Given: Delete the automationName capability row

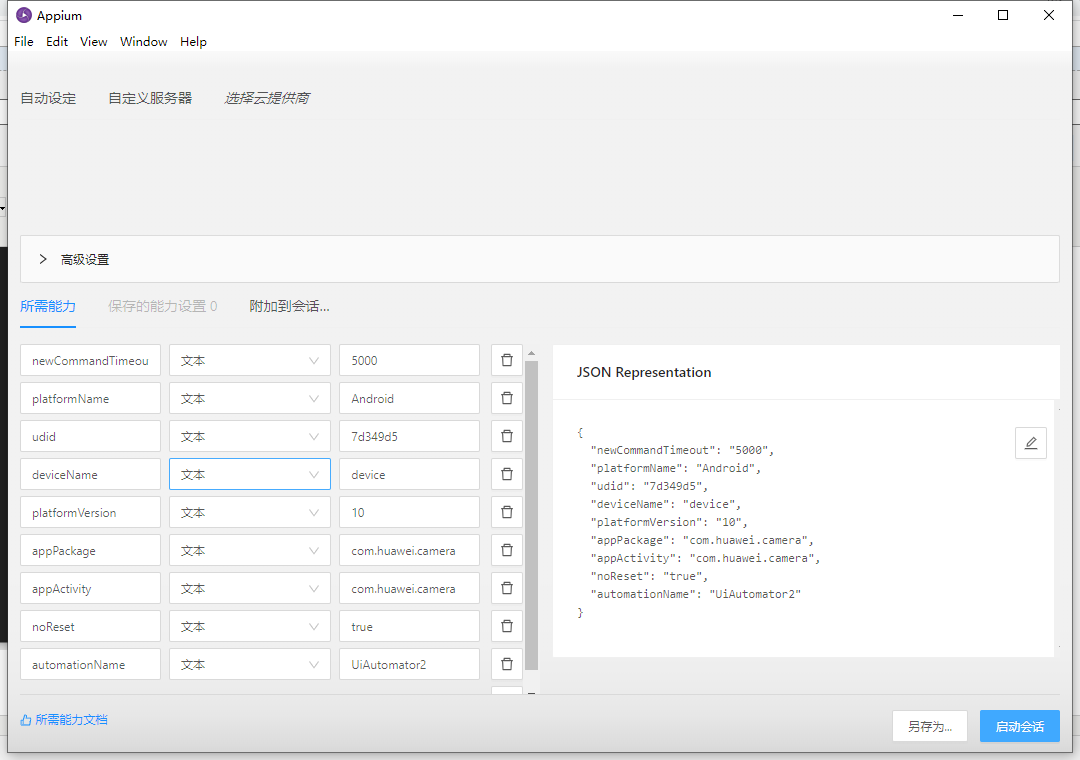Looking at the screenshot, I should coord(507,664).
